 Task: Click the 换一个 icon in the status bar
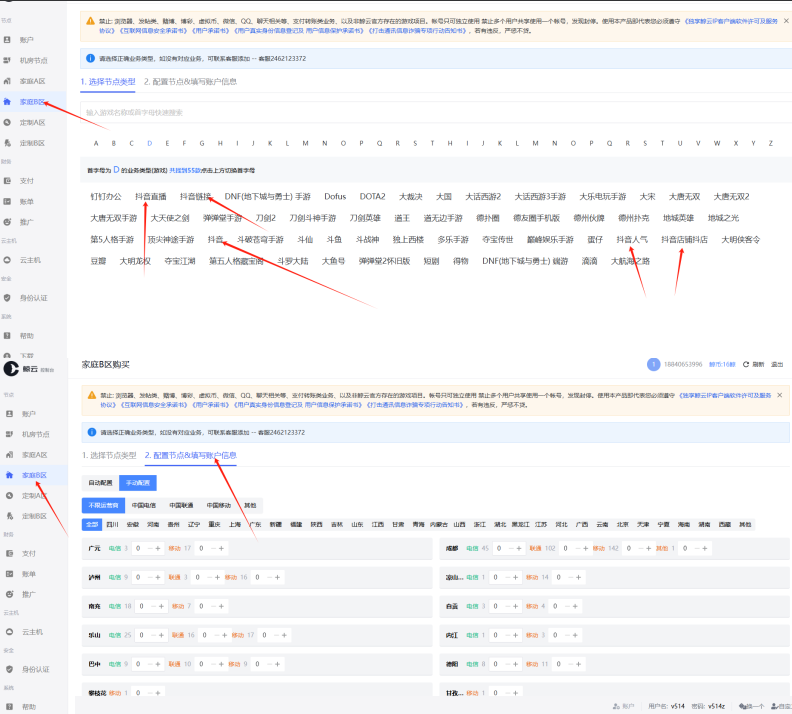[x=742, y=706]
